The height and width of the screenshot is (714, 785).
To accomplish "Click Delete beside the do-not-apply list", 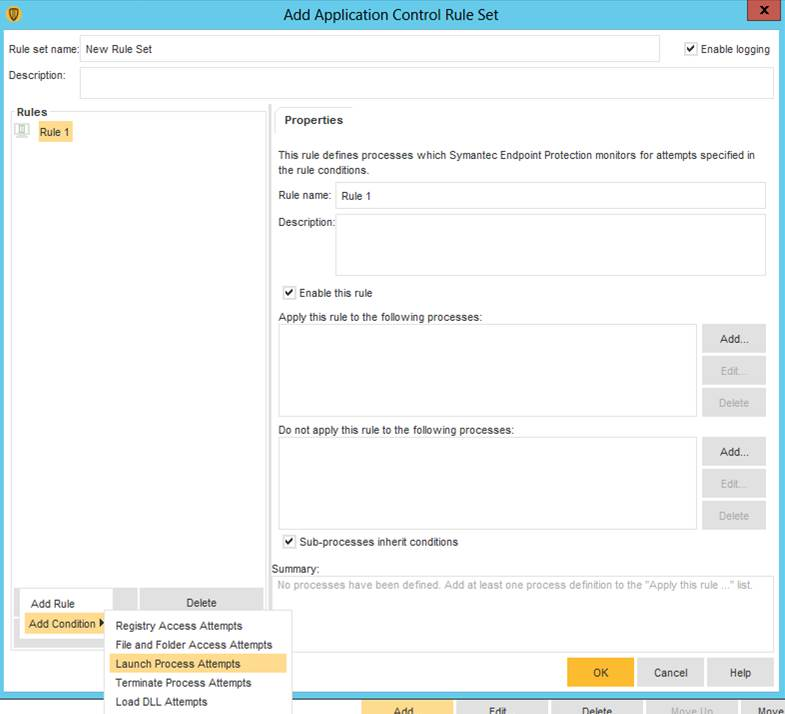I will tap(734, 515).
